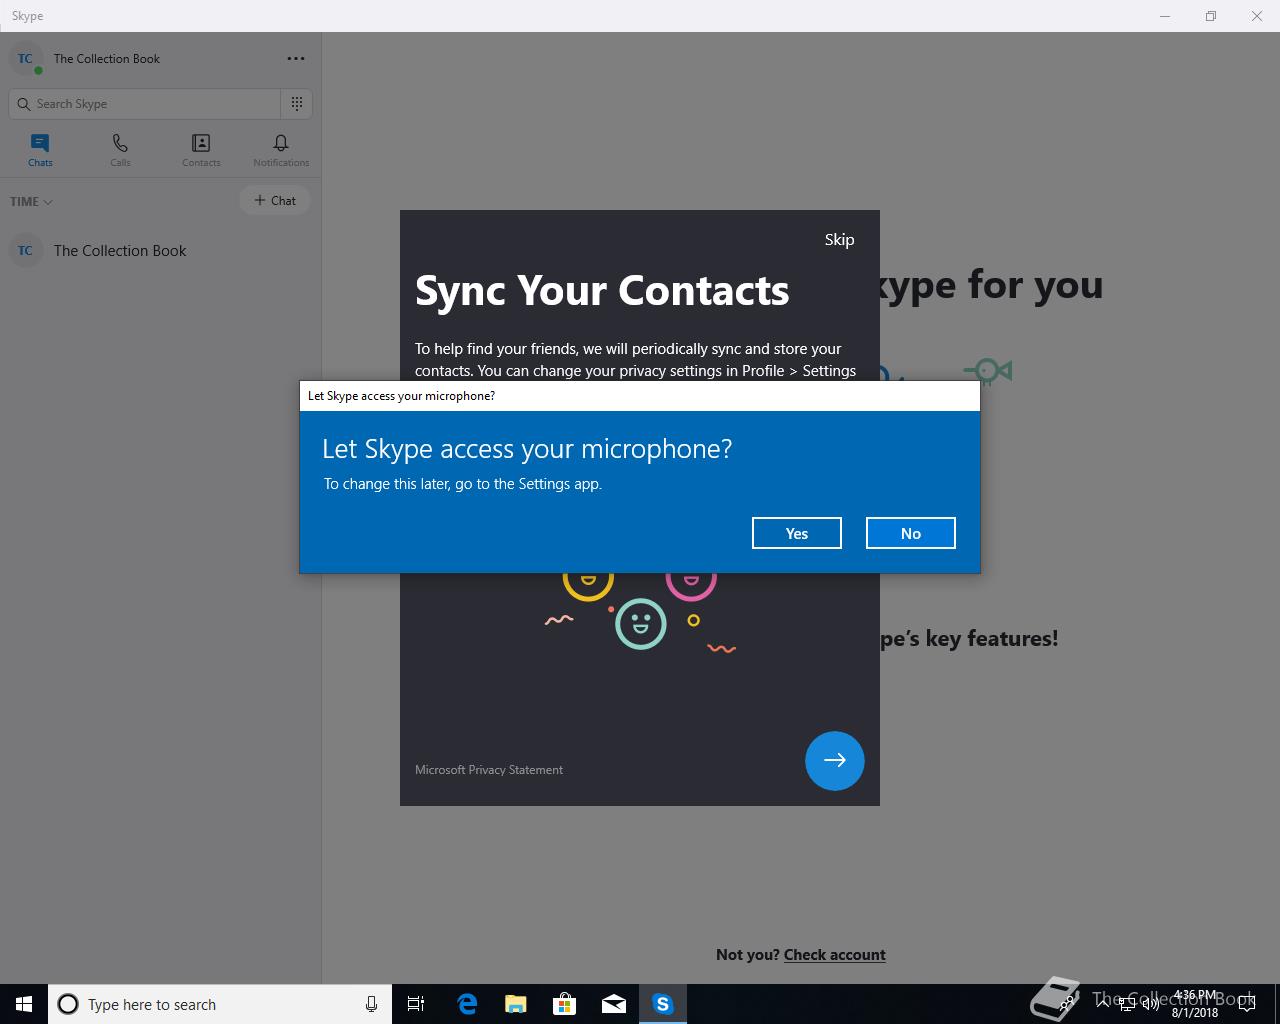Close the Skype window
This screenshot has height=1024, width=1280.
tap(1257, 16)
